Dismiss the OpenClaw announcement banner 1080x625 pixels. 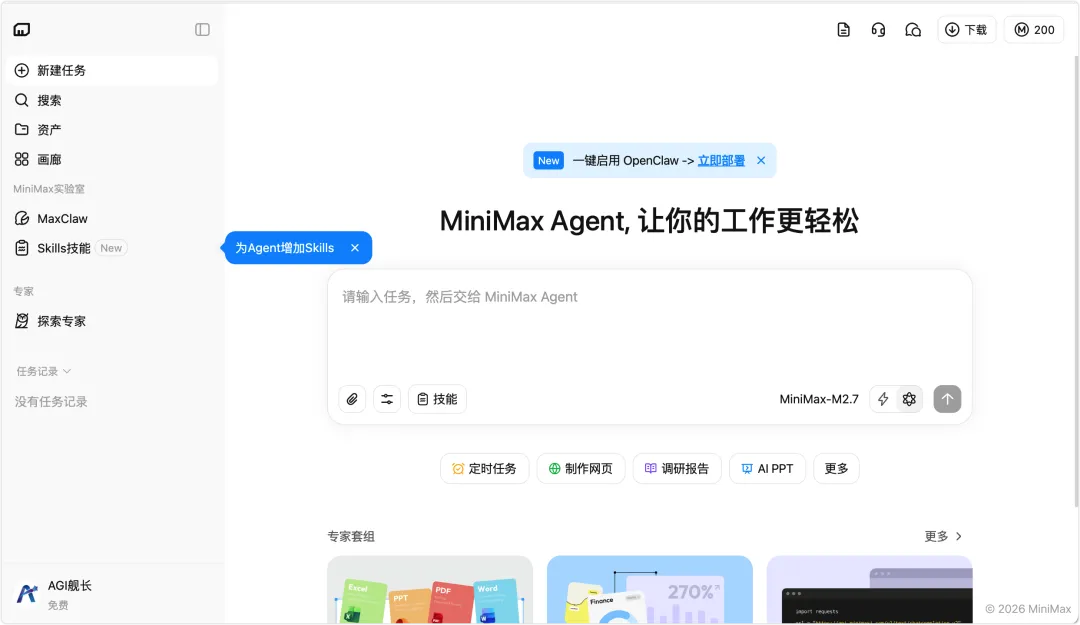point(761,161)
